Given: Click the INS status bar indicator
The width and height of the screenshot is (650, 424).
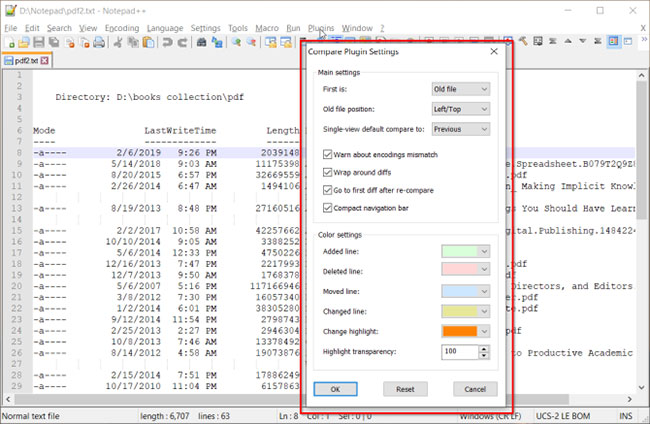Looking at the screenshot, I should click(x=626, y=416).
